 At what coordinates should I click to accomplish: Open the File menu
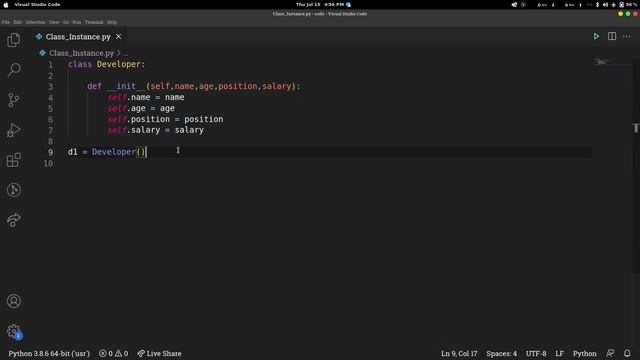(x=6, y=22)
